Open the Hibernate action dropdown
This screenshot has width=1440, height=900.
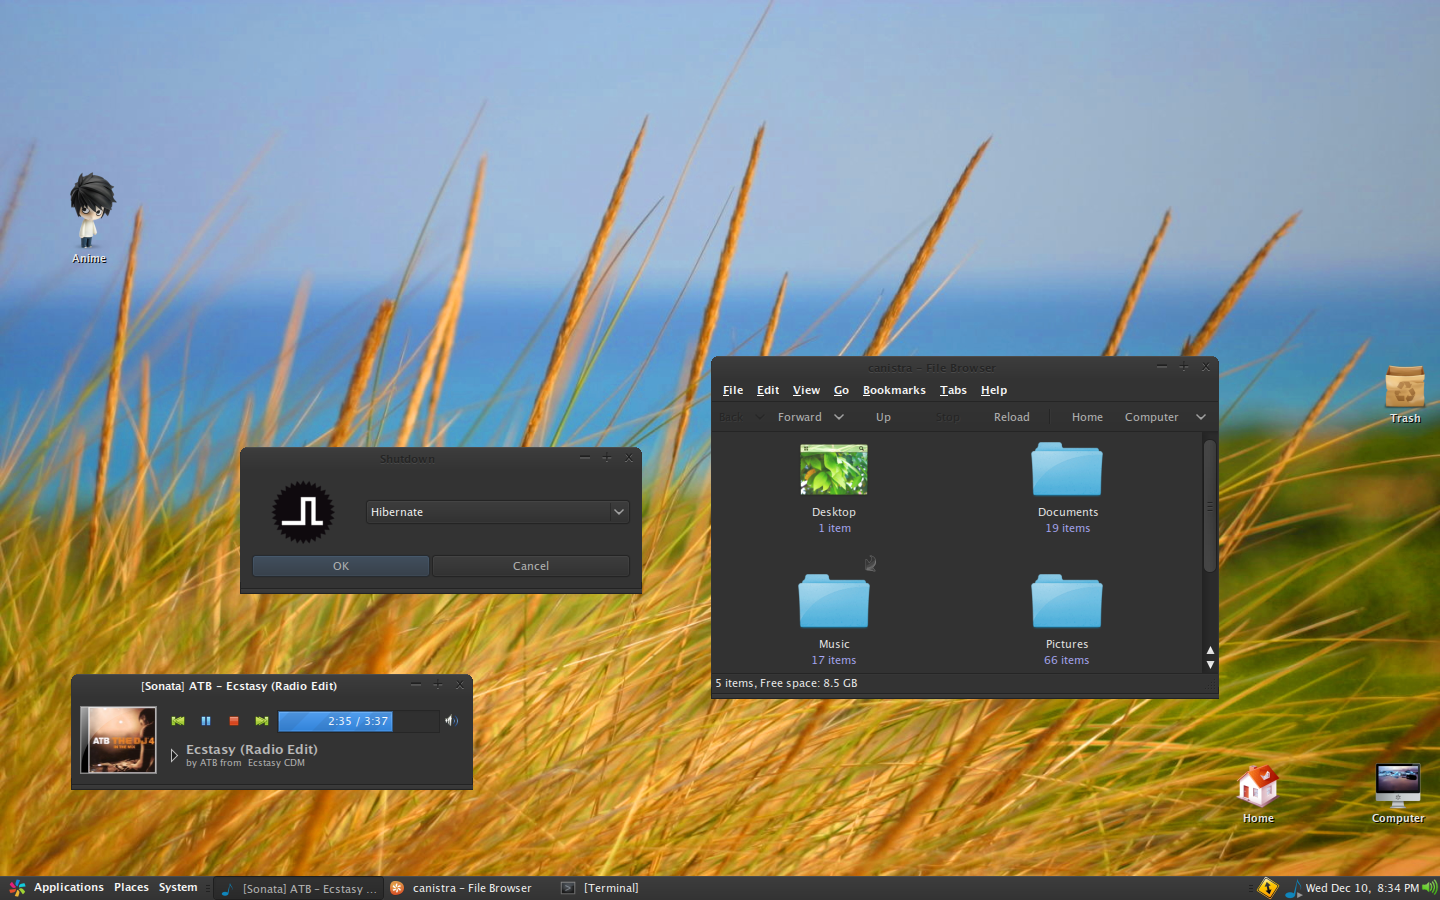497,512
